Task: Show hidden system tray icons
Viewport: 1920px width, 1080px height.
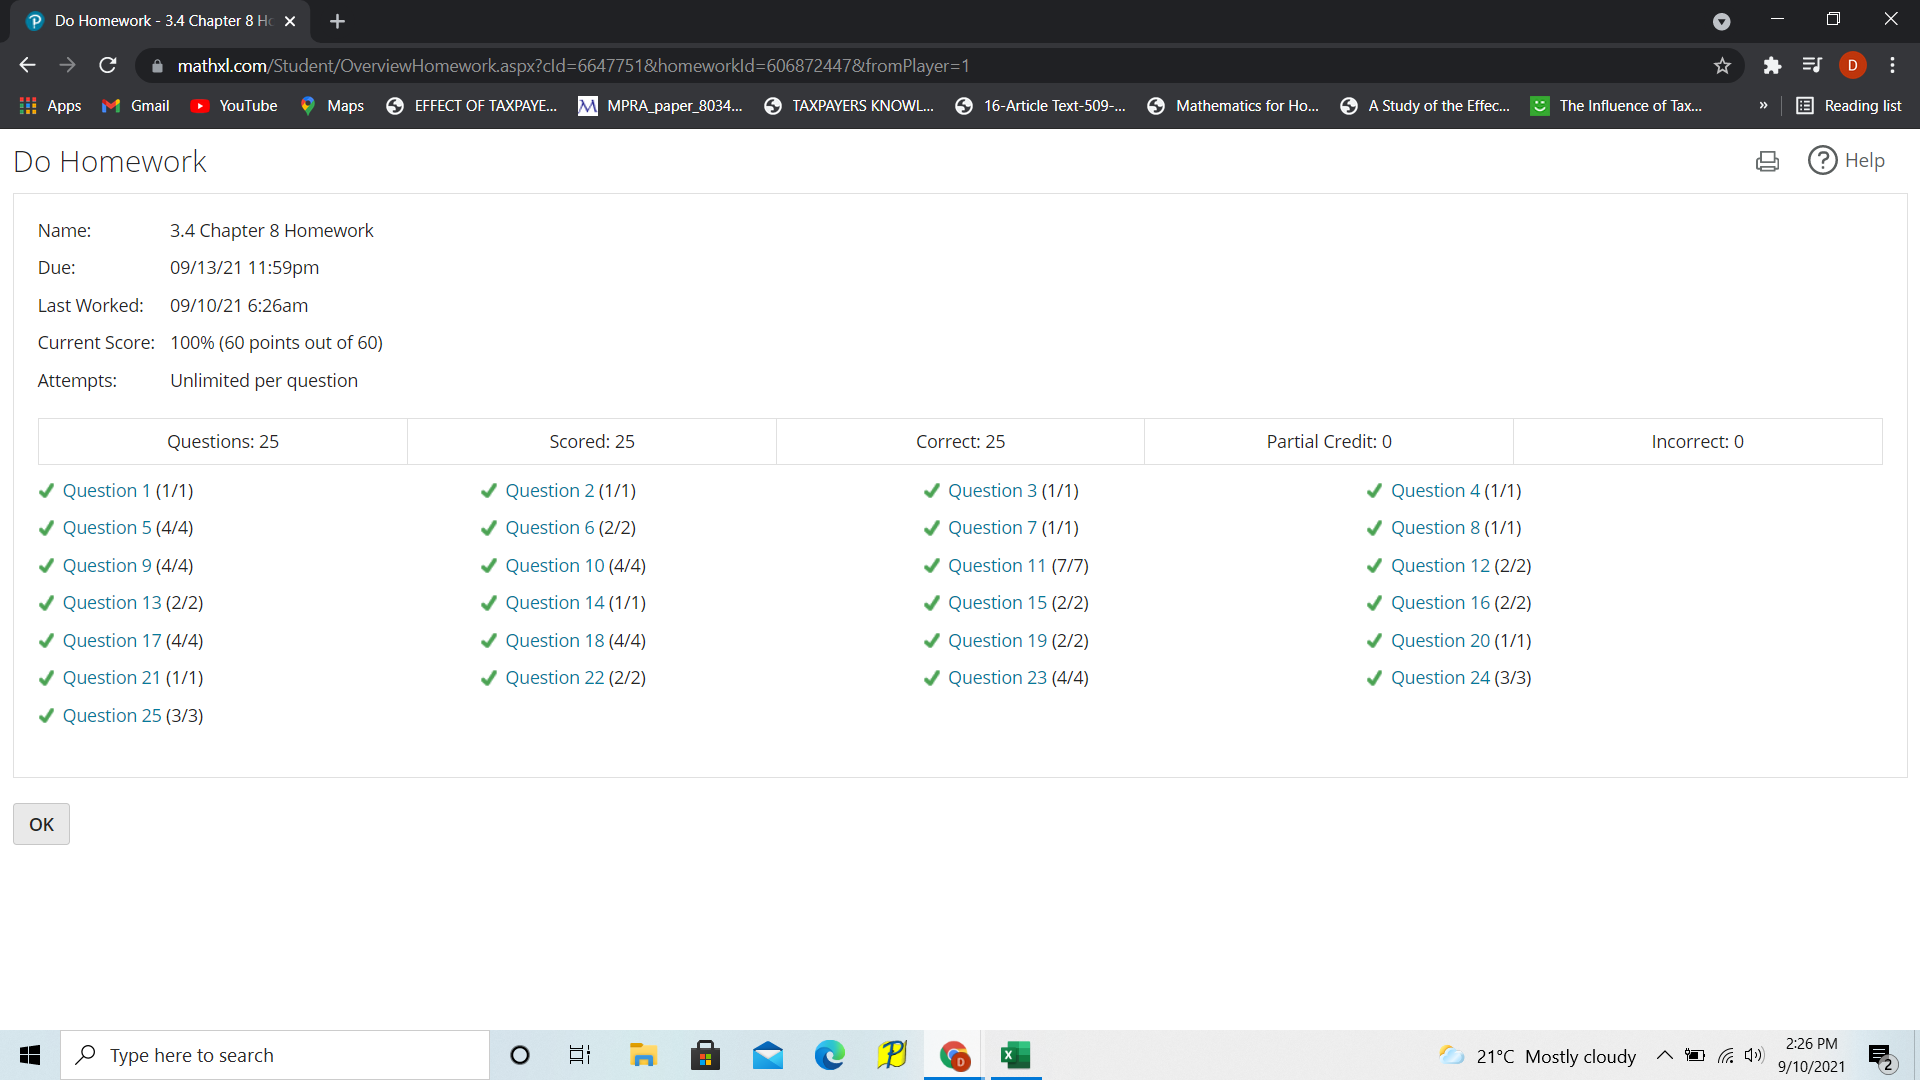Action: click(x=1665, y=1055)
